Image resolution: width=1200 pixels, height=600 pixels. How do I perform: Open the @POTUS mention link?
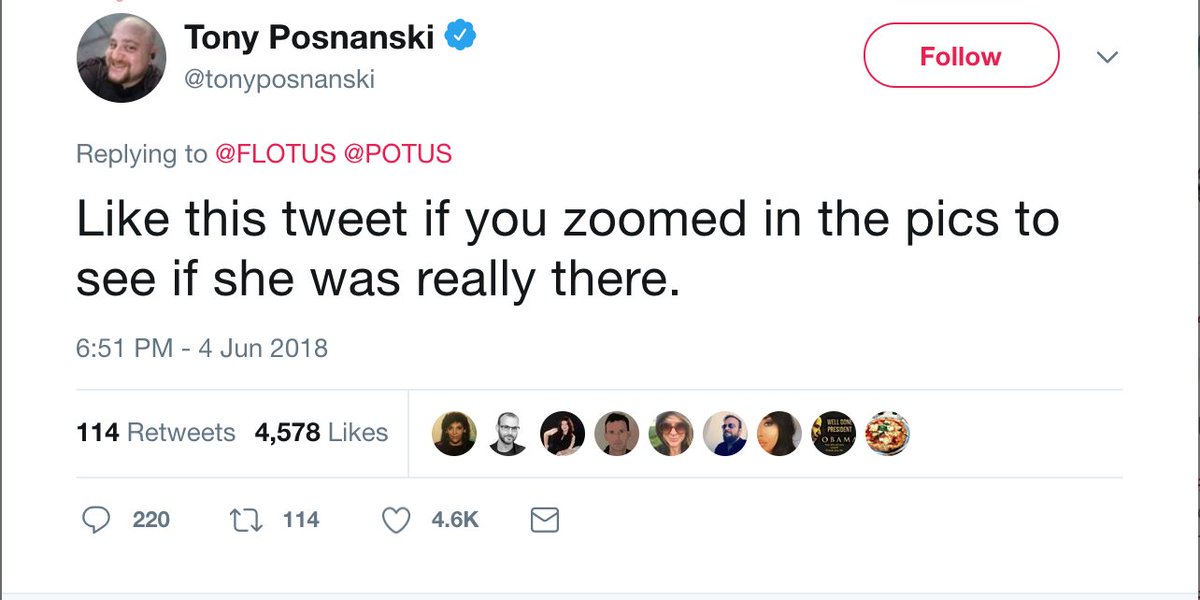(x=397, y=154)
